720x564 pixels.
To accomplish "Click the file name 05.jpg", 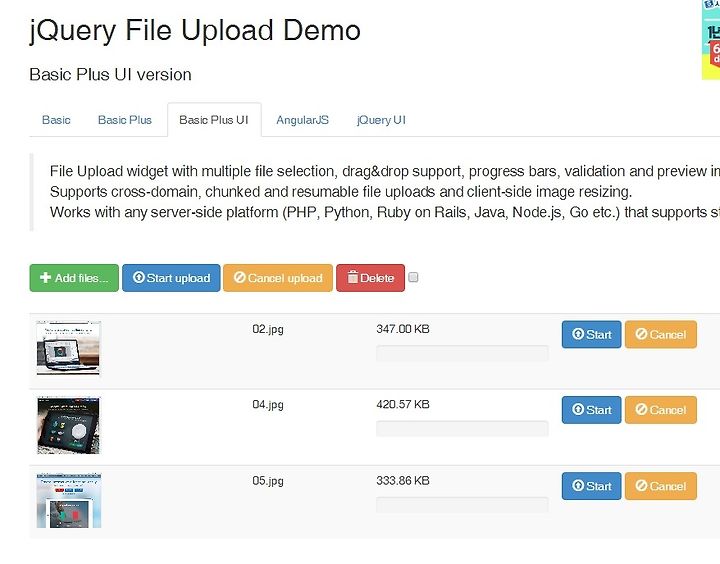I will [x=268, y=481].
